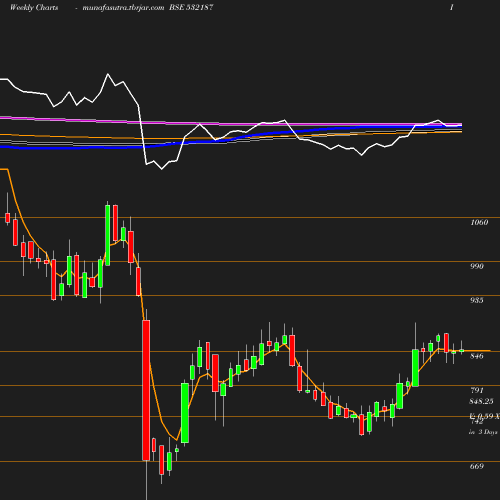
Task: Click the 848.25 current price value
Action: (481, 401)
